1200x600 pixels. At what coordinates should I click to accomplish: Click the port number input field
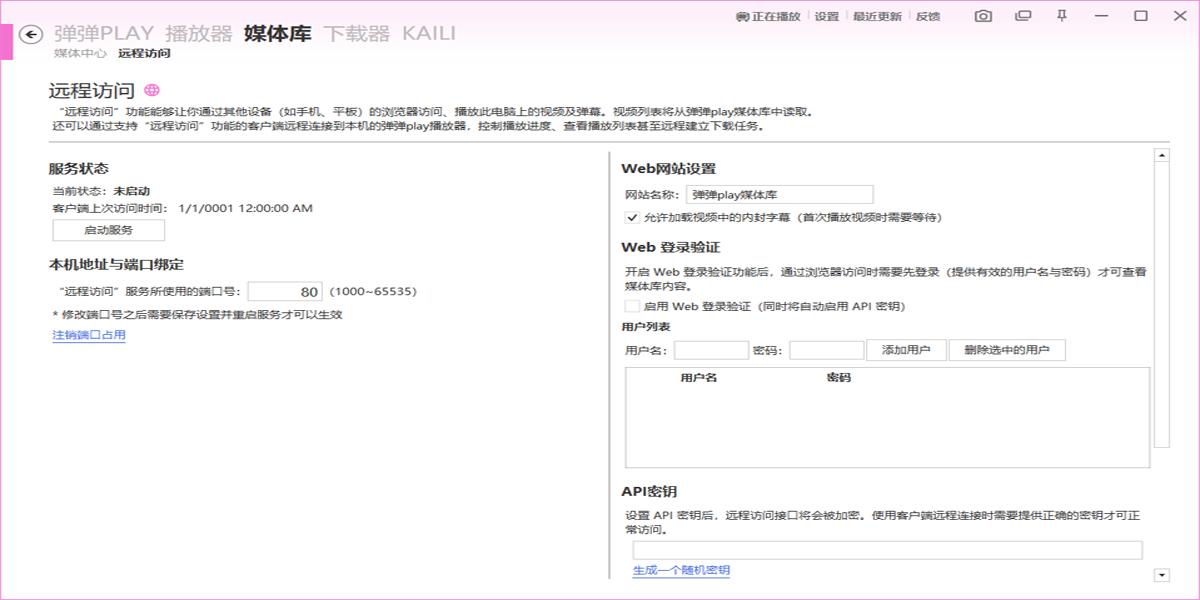tap(284, 292)
